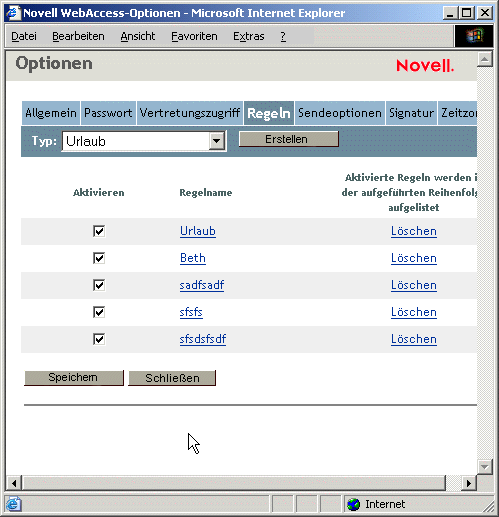This screenshot has height=517, width=499.
Task: Click the Erstellen button
Action: 289,139
